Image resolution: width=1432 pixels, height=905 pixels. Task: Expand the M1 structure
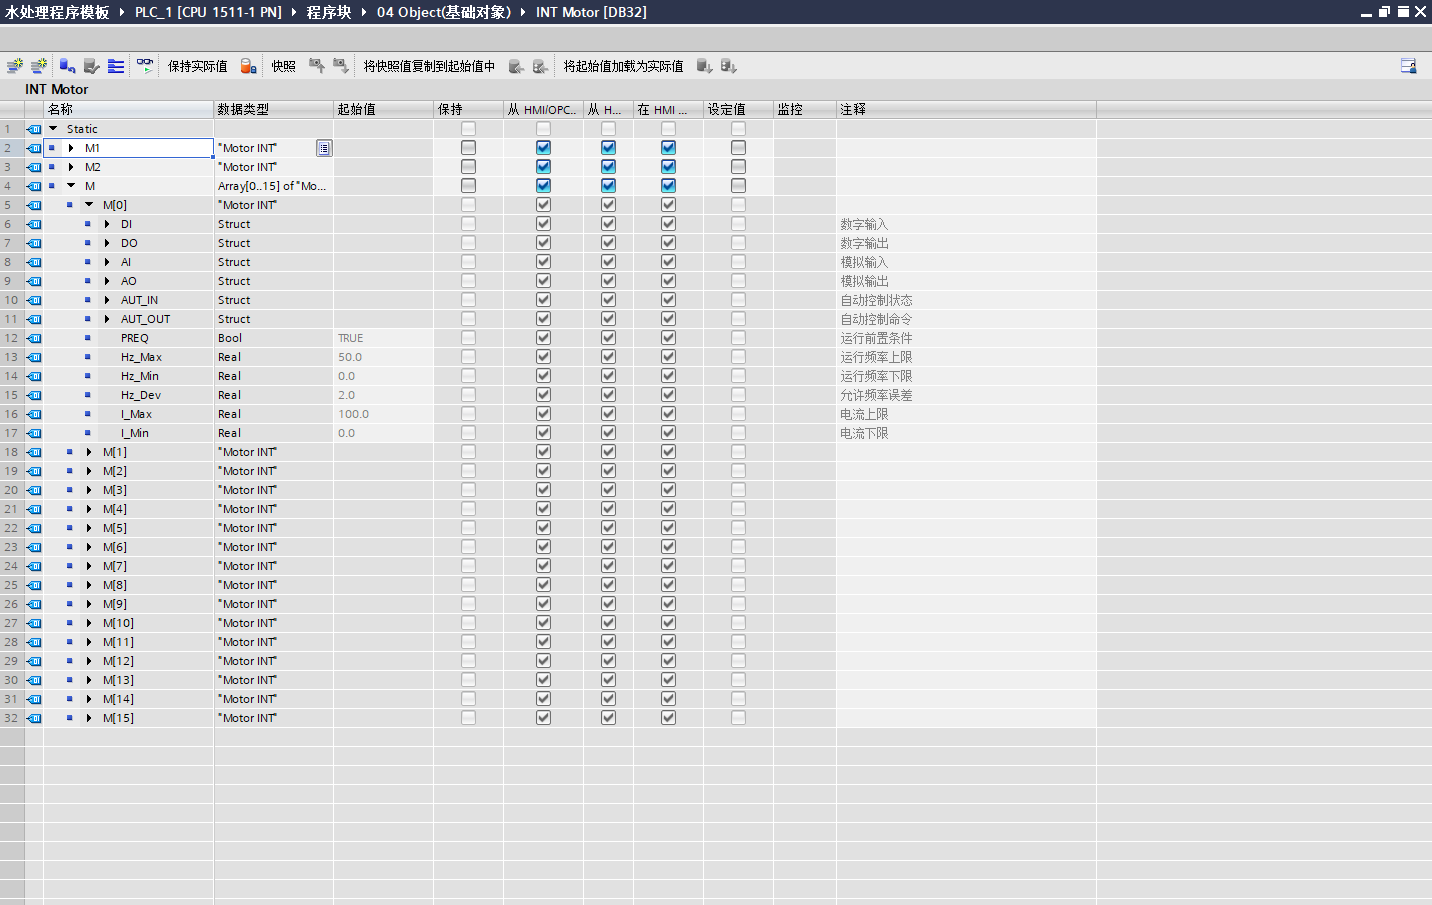(x=70, y=147)
